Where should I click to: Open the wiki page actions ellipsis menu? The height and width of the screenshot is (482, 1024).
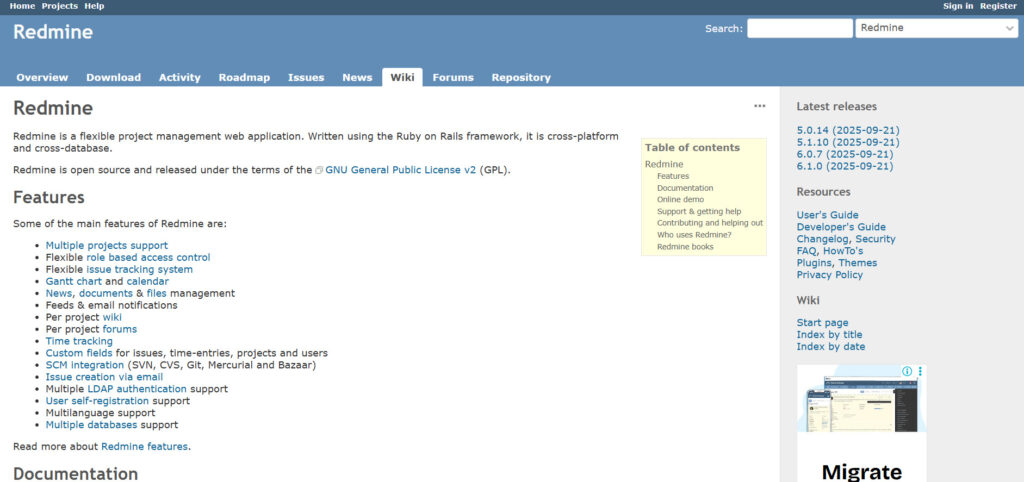click(x=760, y=106)
